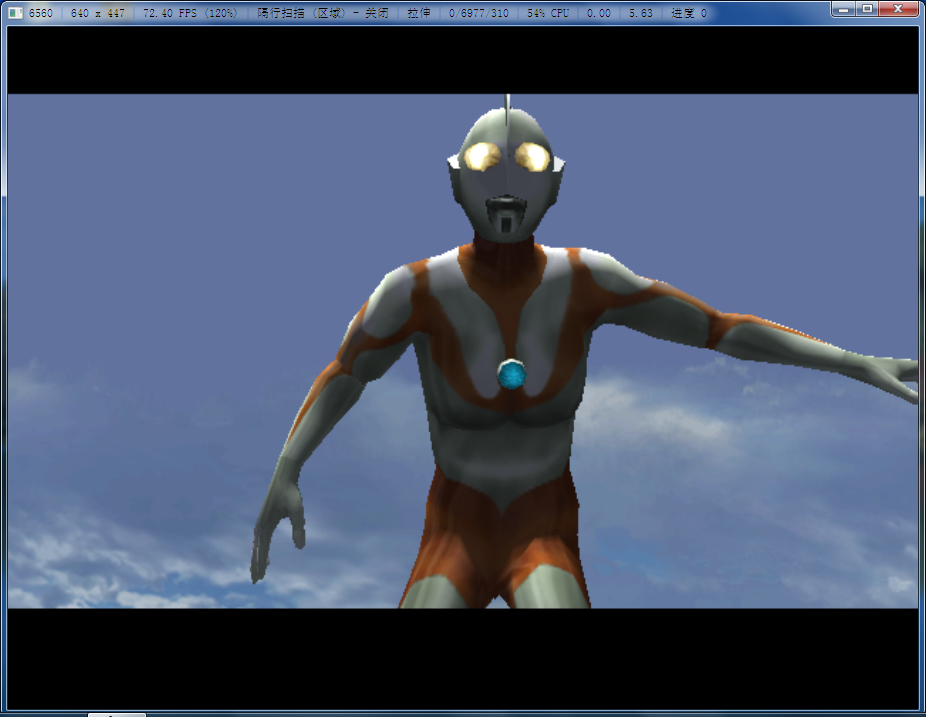The image size is (926, 717).
Task: Click the '72.40 FPS (120%)' readout
Action: pos(190,13)
